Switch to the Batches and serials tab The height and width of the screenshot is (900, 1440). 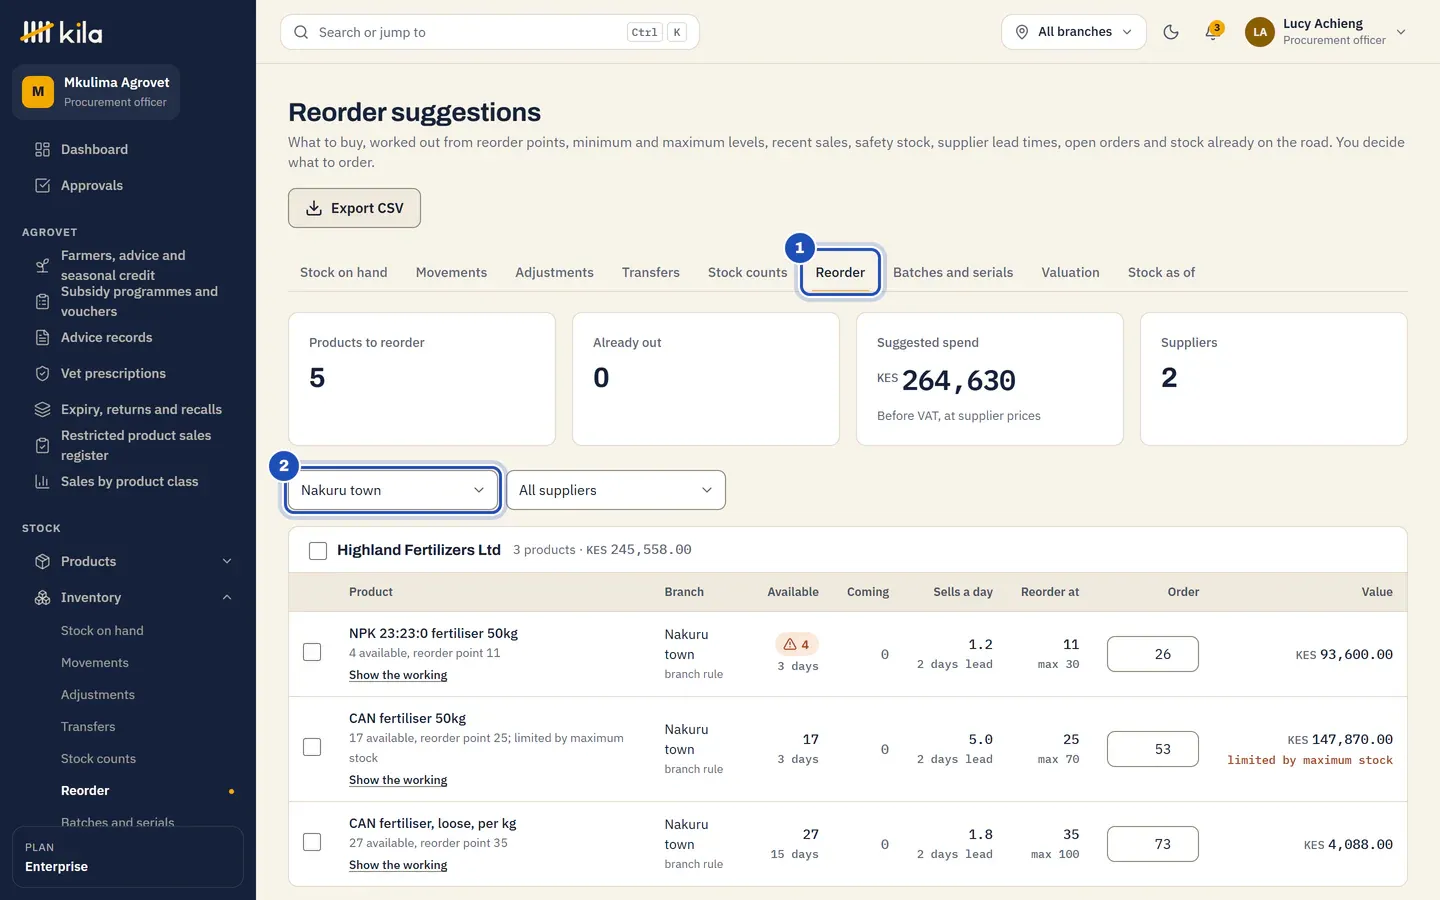point(953,272)
